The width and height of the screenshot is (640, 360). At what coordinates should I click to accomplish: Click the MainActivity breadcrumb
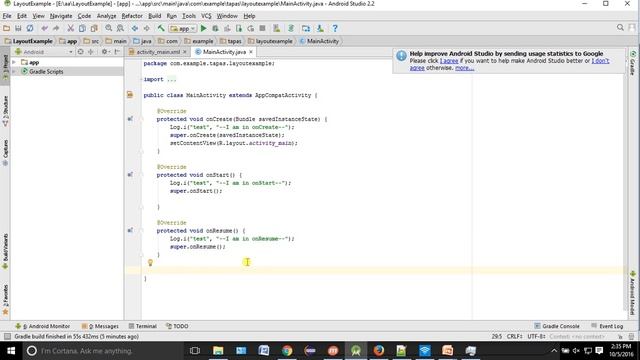[319, 41]
